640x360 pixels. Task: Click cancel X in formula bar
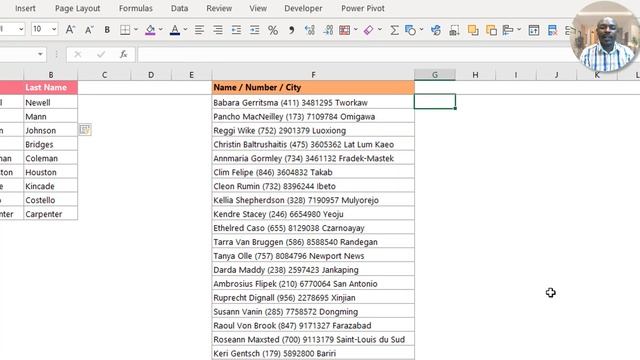78,54
